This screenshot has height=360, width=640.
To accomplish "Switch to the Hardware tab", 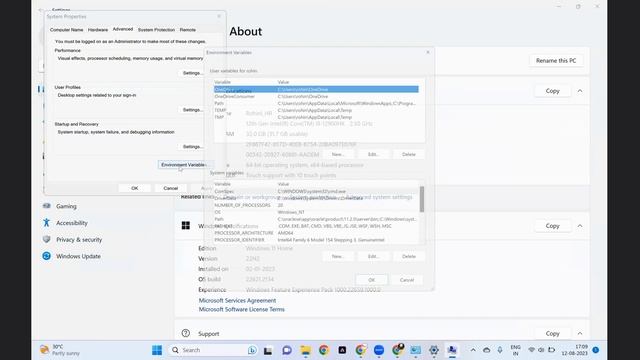I will click(98, 30).
